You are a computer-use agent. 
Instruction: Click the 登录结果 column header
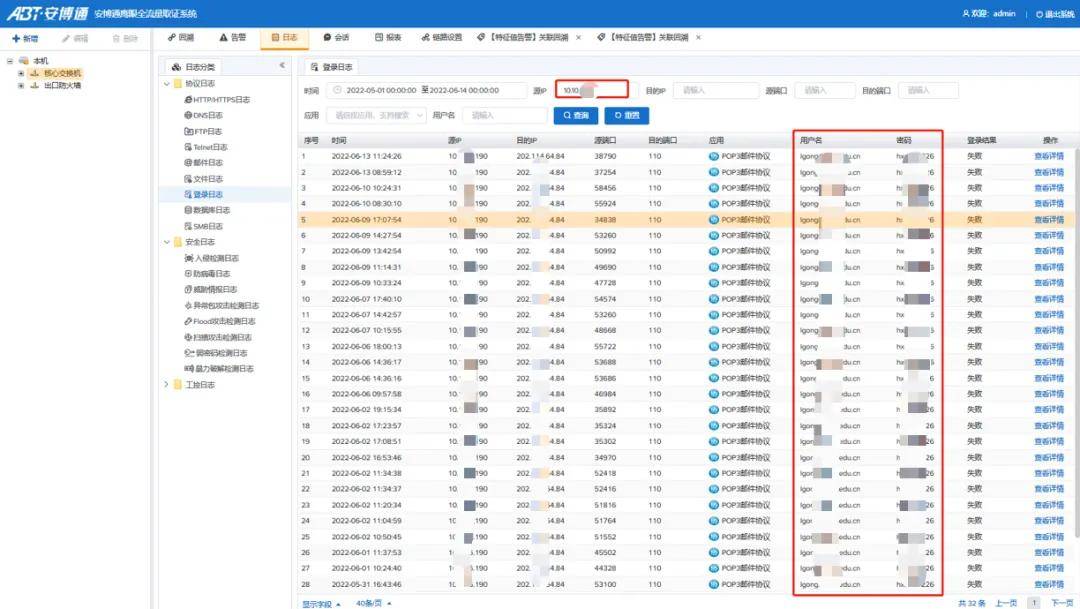[982, 140]
